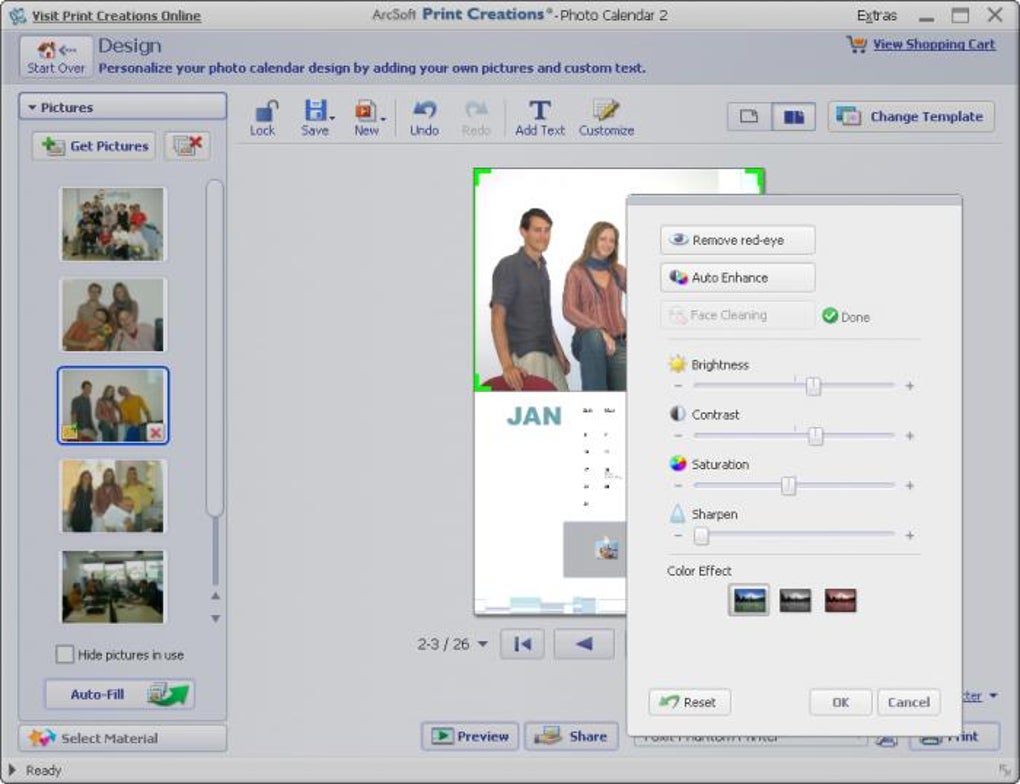Image resolution: width=1020 pixels, height=784 pixels.
Task: Click the brightness minus icon
Action: point(678,386)
